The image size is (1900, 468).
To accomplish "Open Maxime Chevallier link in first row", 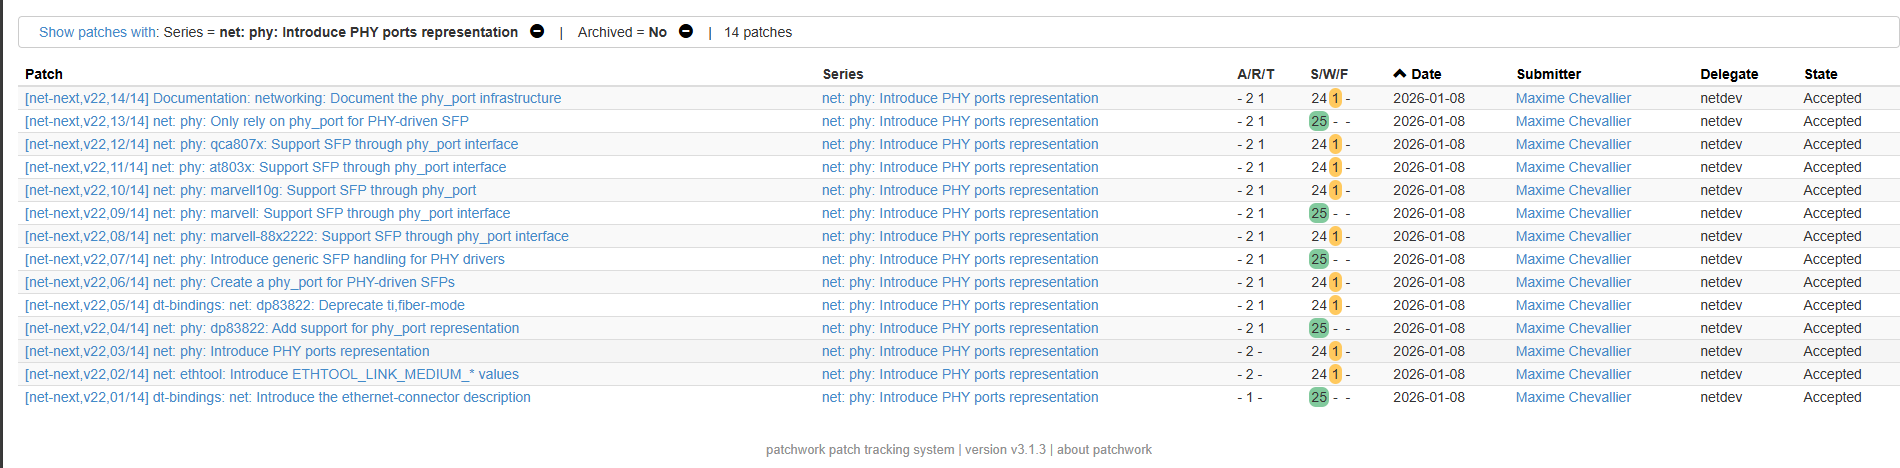I will [x=1572, y=98].
